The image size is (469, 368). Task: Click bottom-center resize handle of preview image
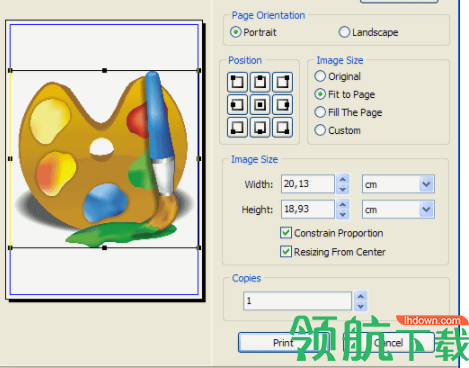click(104, 248)
